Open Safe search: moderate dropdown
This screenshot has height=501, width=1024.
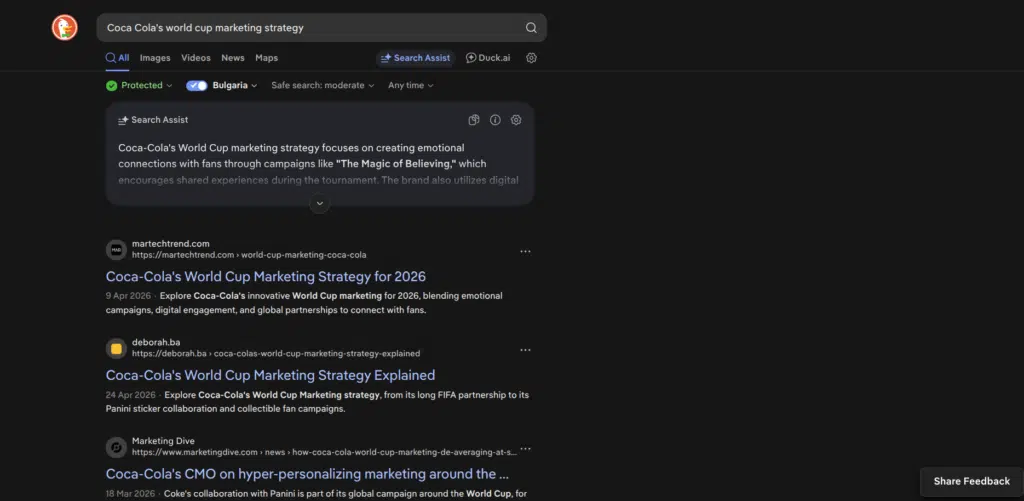tap(323, 86)
